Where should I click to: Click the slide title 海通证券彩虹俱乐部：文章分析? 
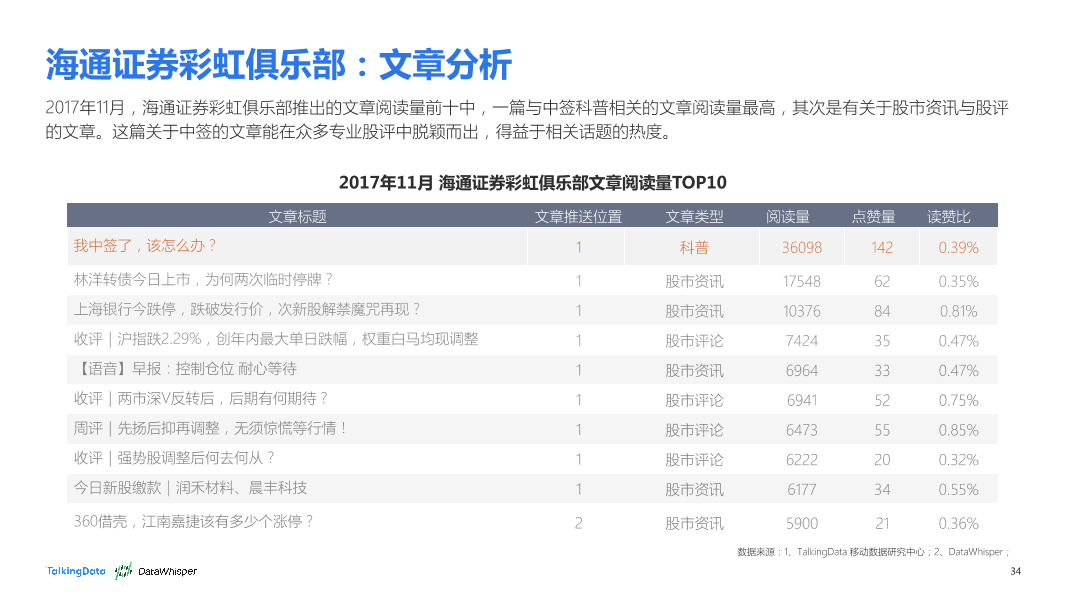pyautogui.click(x=279, y=65)
